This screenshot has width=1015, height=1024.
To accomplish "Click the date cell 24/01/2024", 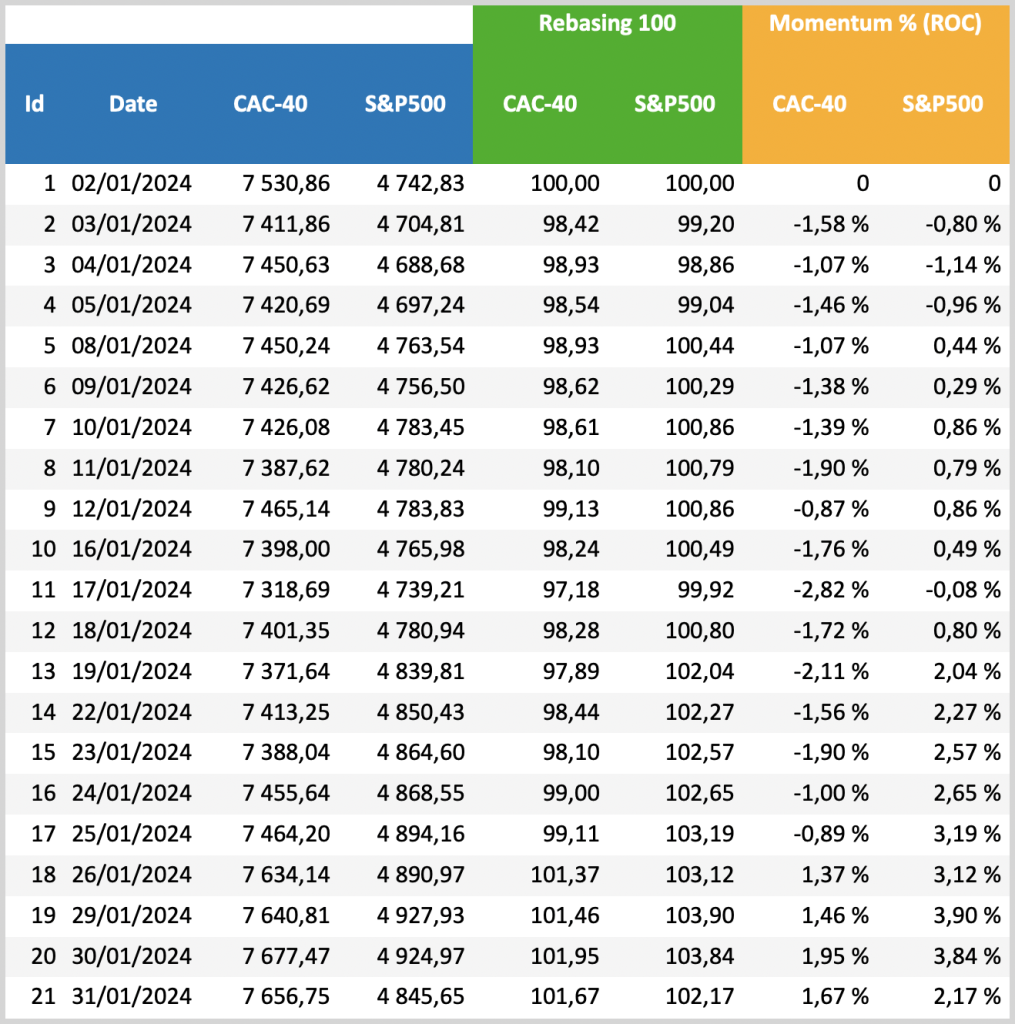I will click(x=131, y=793).
